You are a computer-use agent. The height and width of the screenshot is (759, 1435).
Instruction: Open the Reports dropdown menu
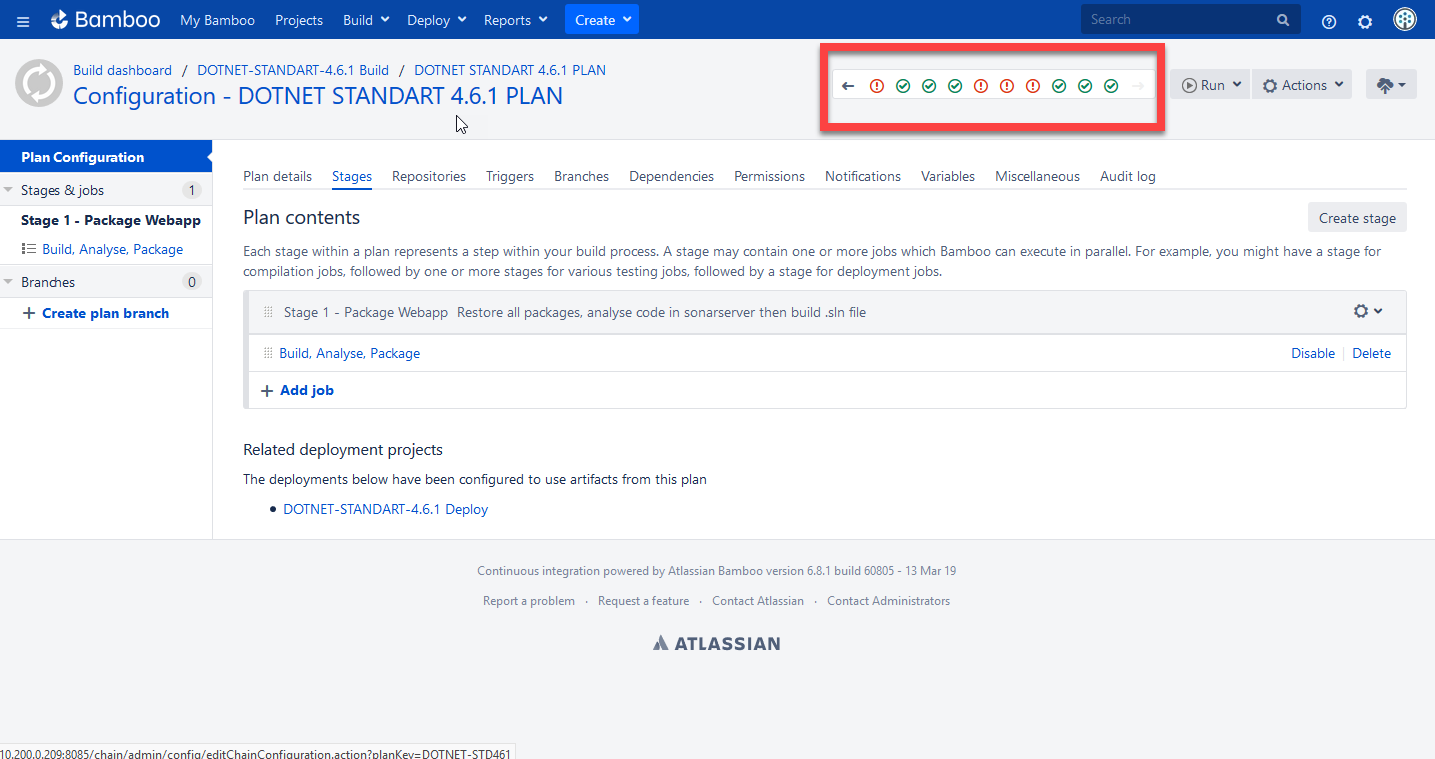tap(516, 20)
